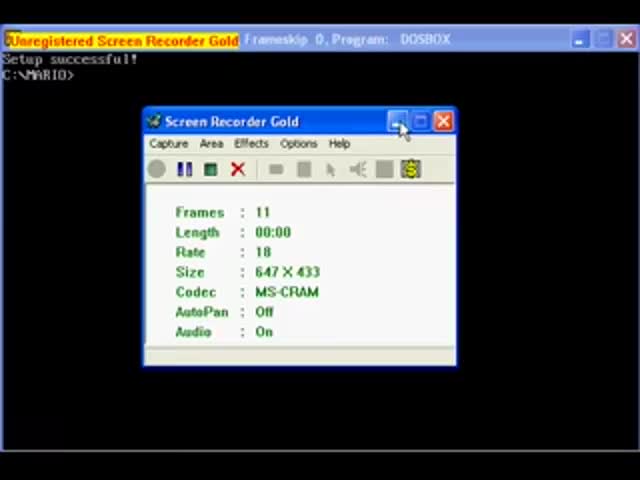The height and width of the screenshot is (480, 640).
Task: Open the Capture menu
Action: [168, 144]
